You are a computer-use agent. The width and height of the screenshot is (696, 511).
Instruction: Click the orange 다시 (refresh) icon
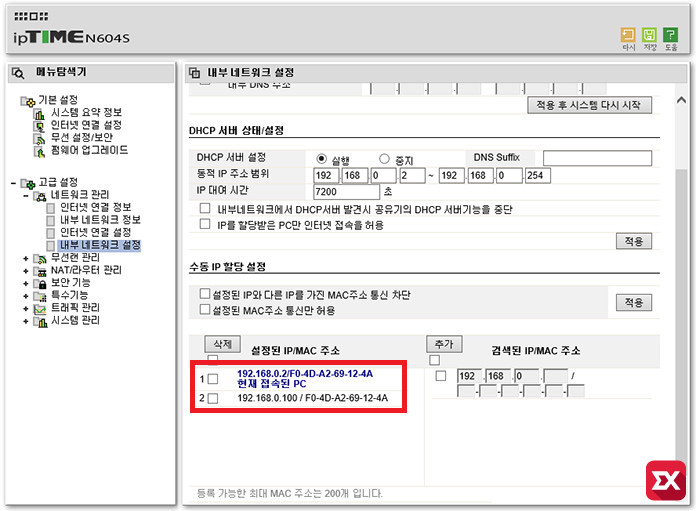pos(629,37)
